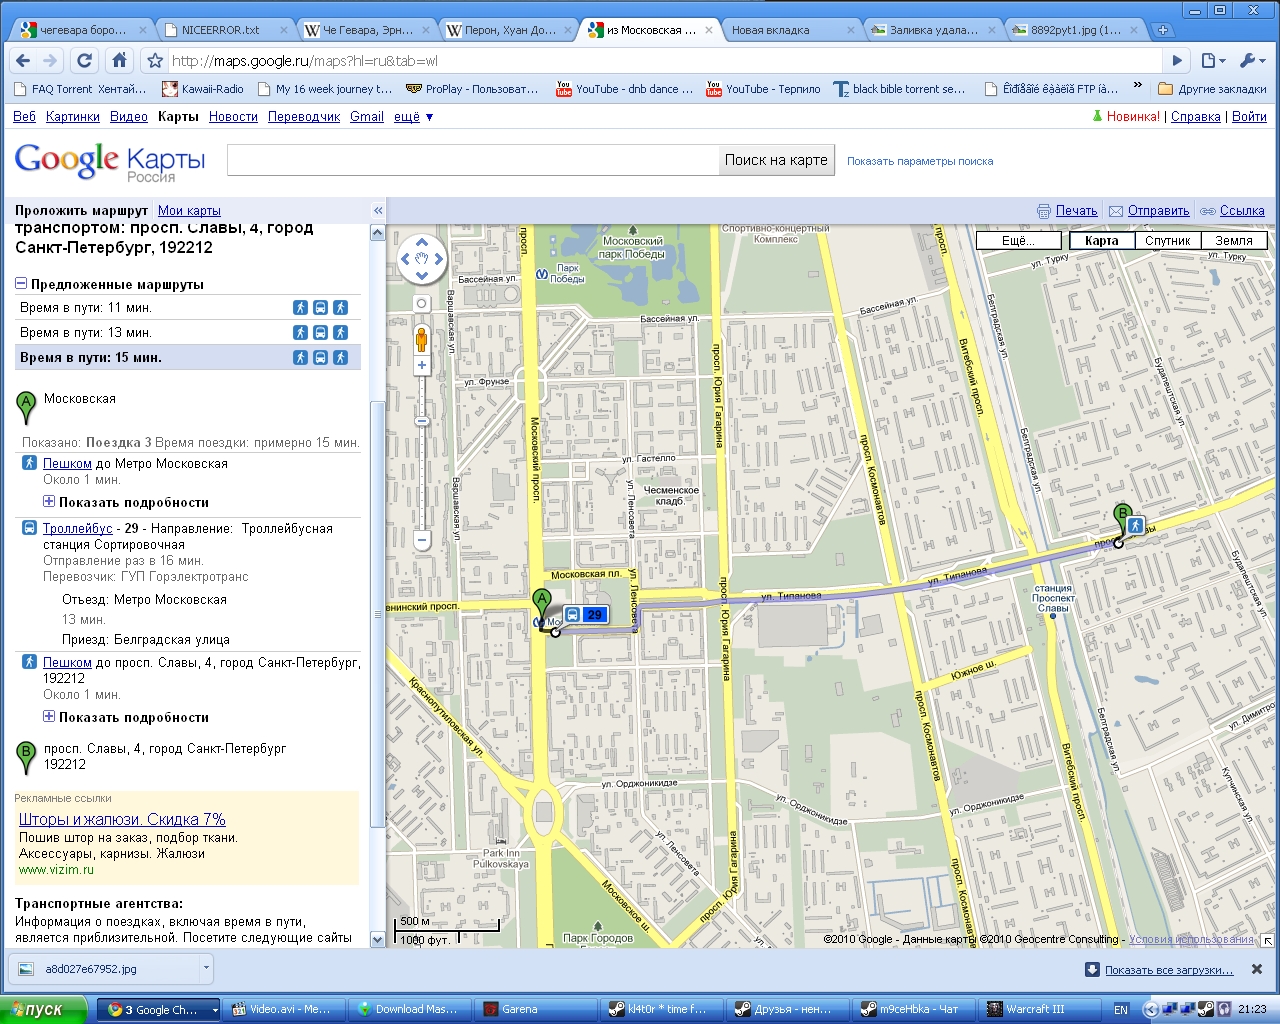Click the bus icon in the 11 мин. row

point(320,308)
